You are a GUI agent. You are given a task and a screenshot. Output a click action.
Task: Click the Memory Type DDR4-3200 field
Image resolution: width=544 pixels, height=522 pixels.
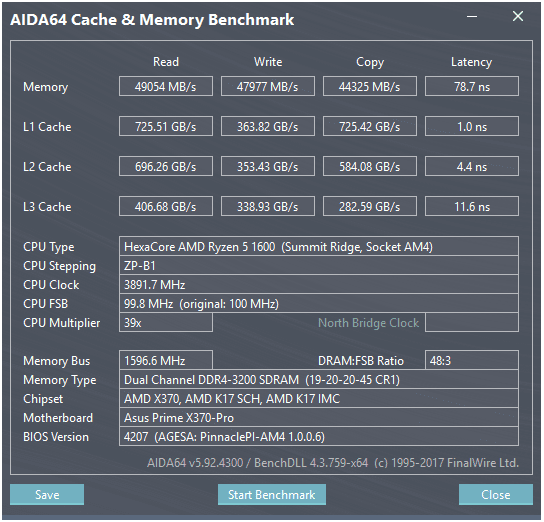click(x=319, y=379)
